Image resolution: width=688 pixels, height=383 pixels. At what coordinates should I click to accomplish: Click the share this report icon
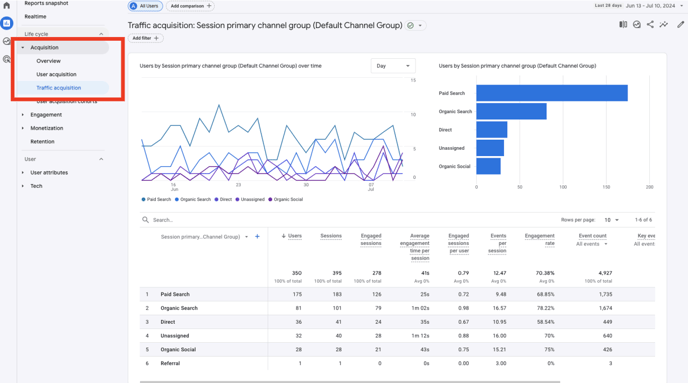(x=650, y=25)
